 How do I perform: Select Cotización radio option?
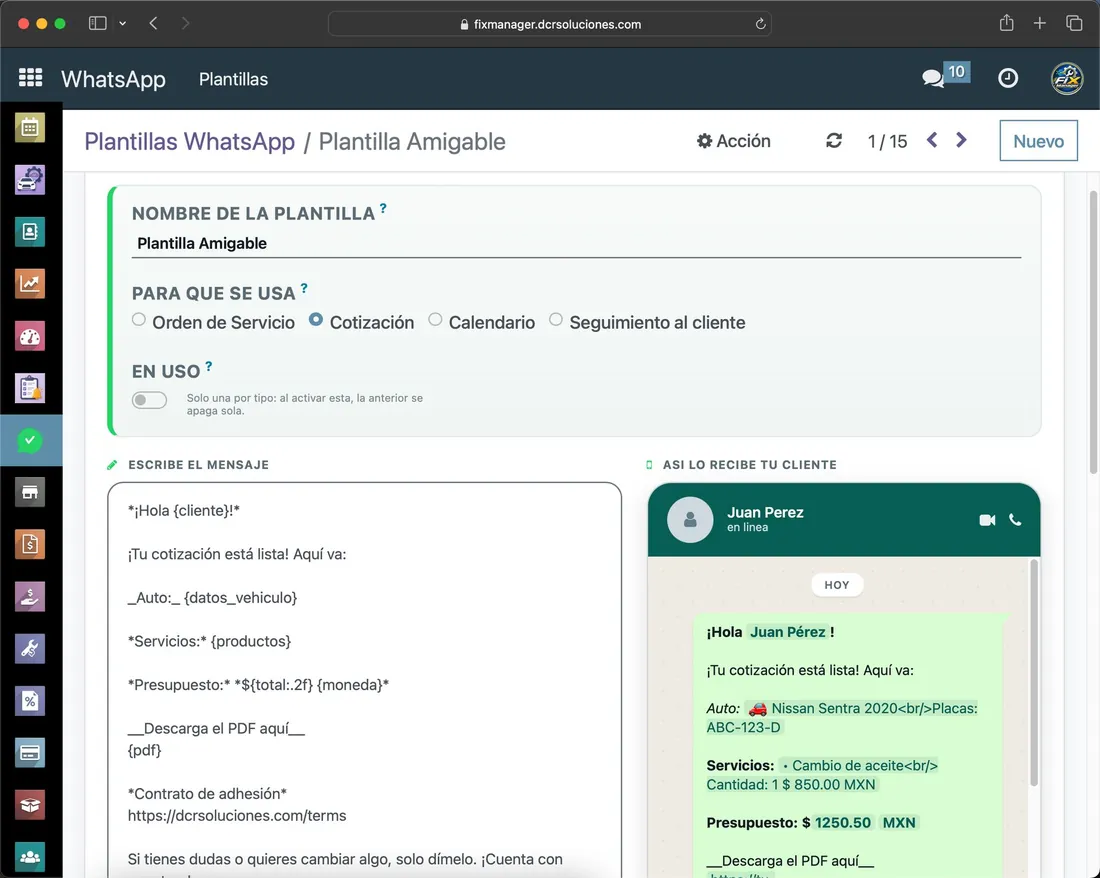[316, 320]
